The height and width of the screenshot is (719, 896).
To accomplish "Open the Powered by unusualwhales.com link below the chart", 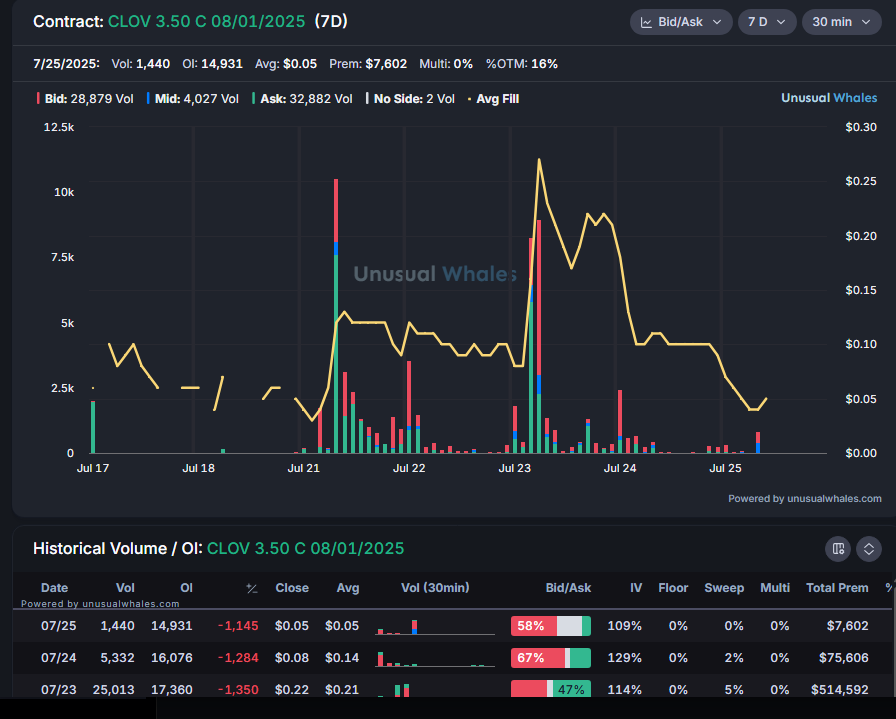I will click(805, 498).
